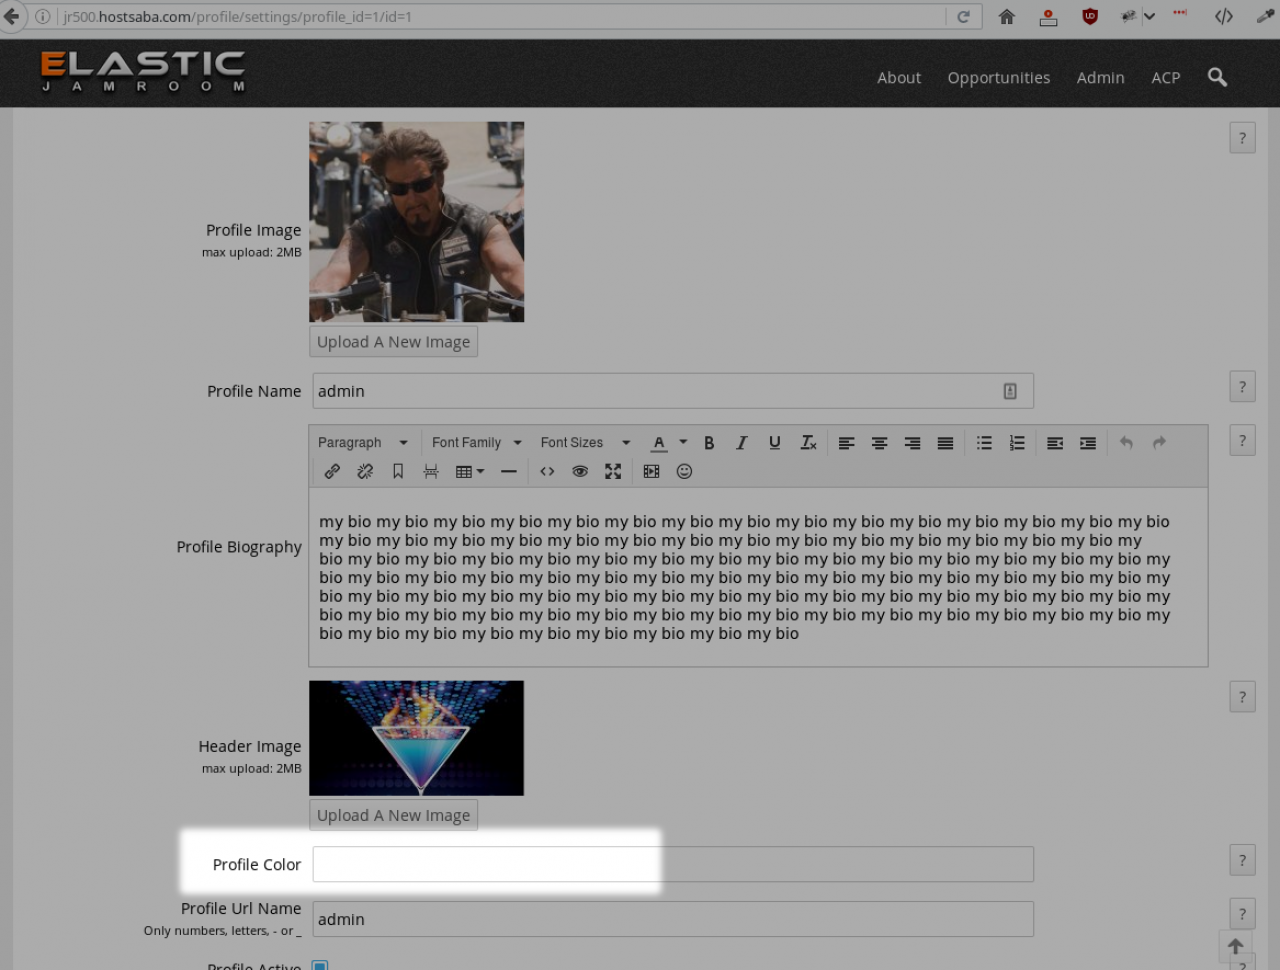
Task: Justify the biography text
Action: pos(945,443)
